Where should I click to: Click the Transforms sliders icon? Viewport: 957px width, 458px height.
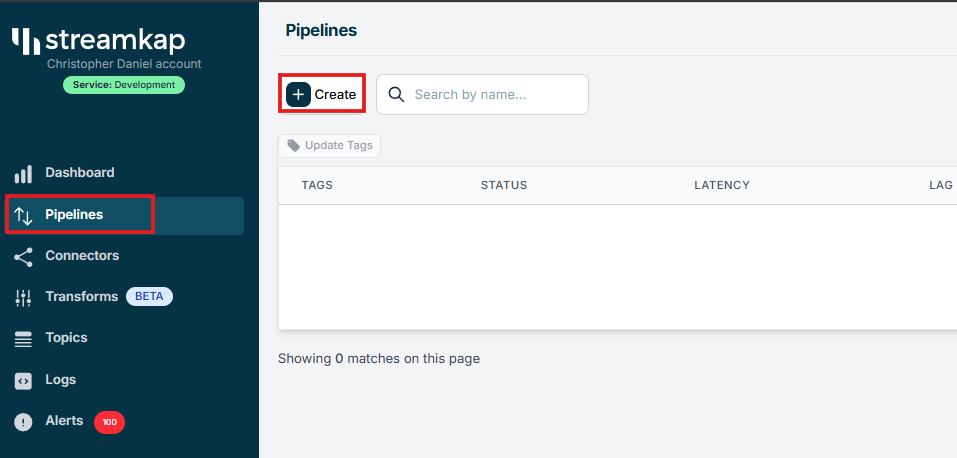[x=23, y=298]
